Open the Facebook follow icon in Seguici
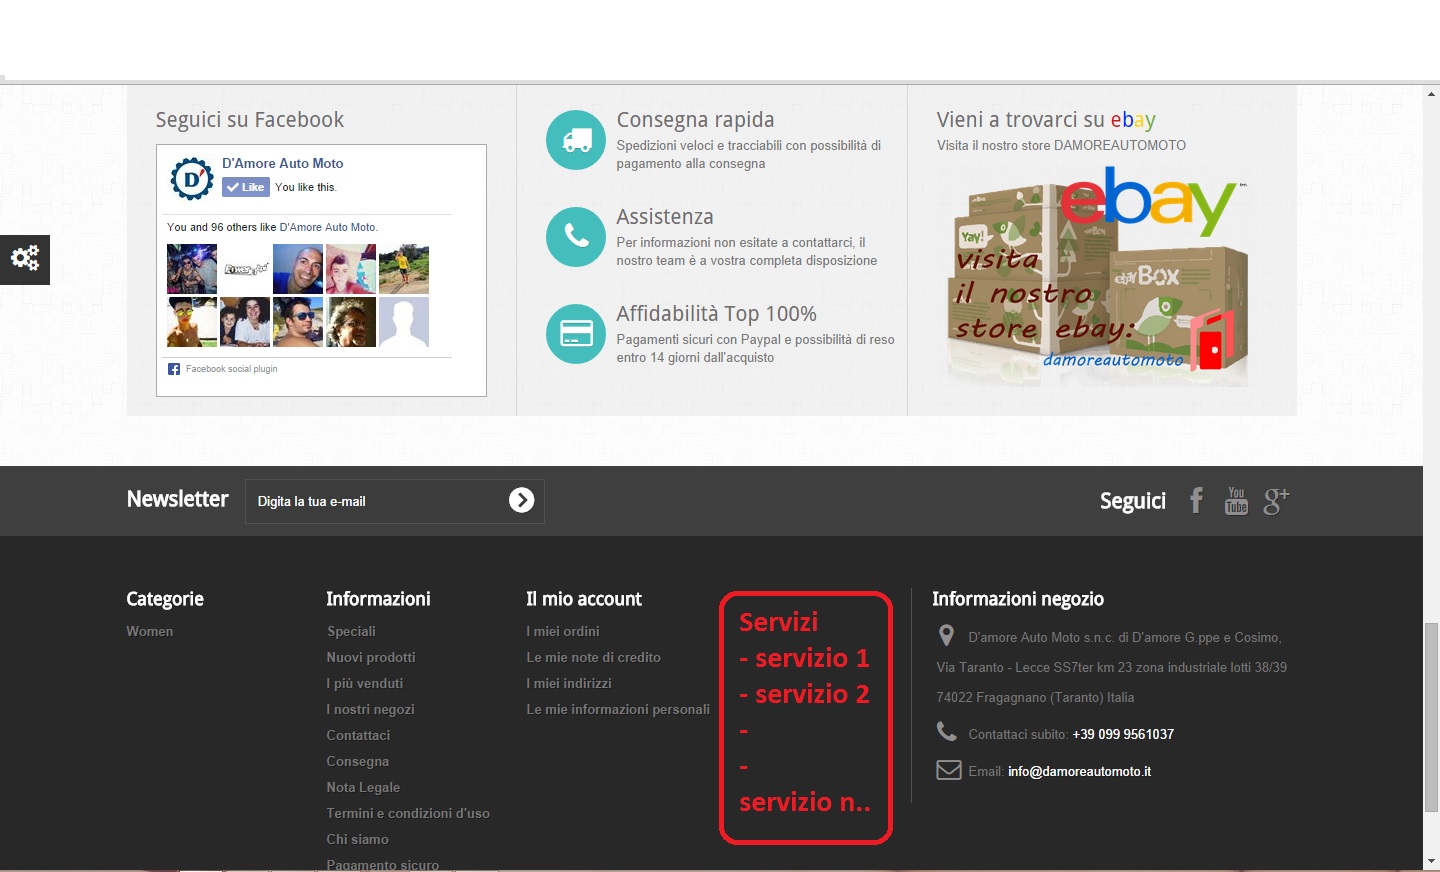 (1196, 500)
